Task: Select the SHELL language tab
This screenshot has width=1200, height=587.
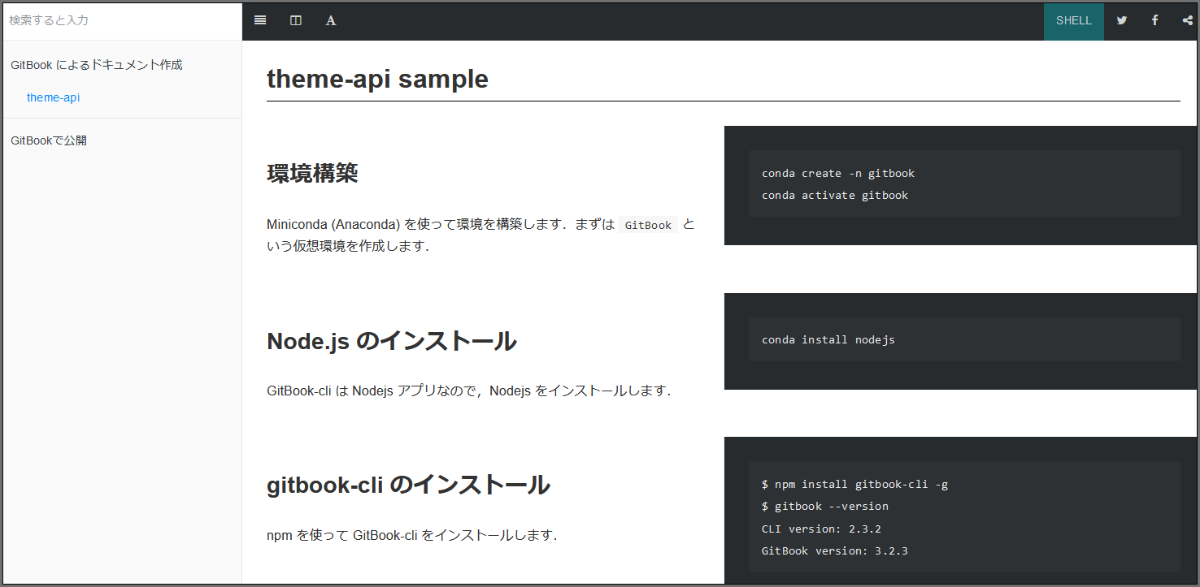Action: pyautogui.click(x=1074, y=20)
